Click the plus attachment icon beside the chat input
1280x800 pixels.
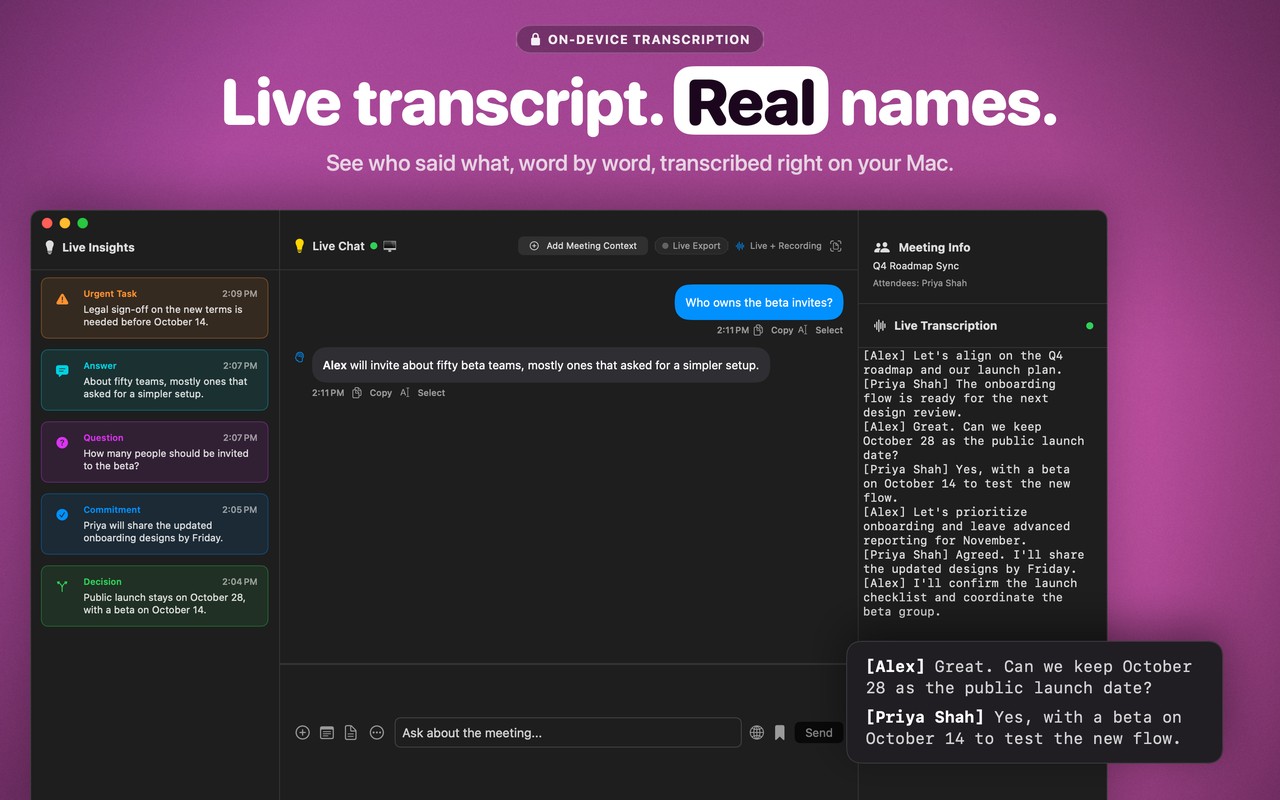[303, 733]
